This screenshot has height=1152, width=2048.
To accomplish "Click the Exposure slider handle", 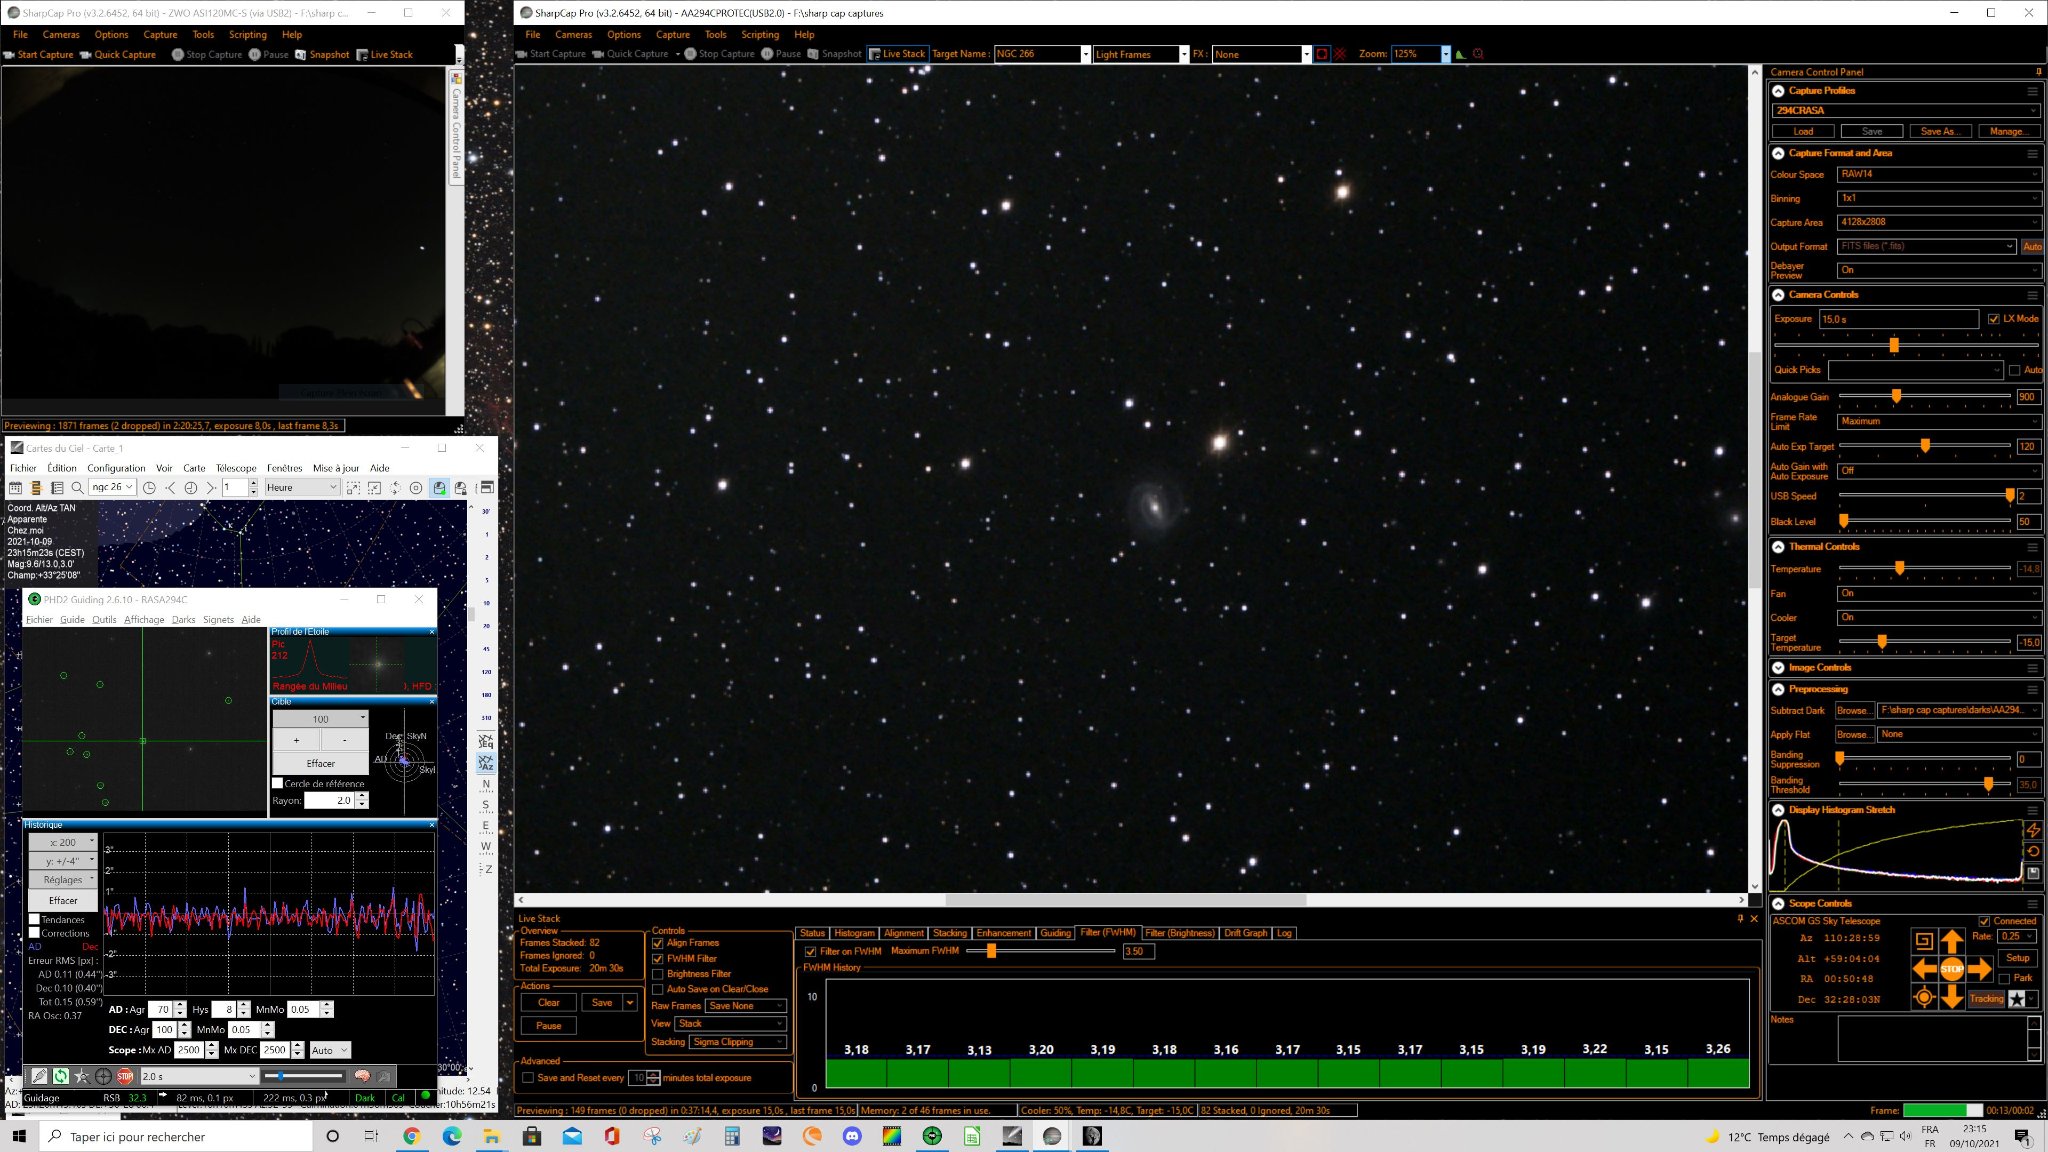I will pos(1894,345).
